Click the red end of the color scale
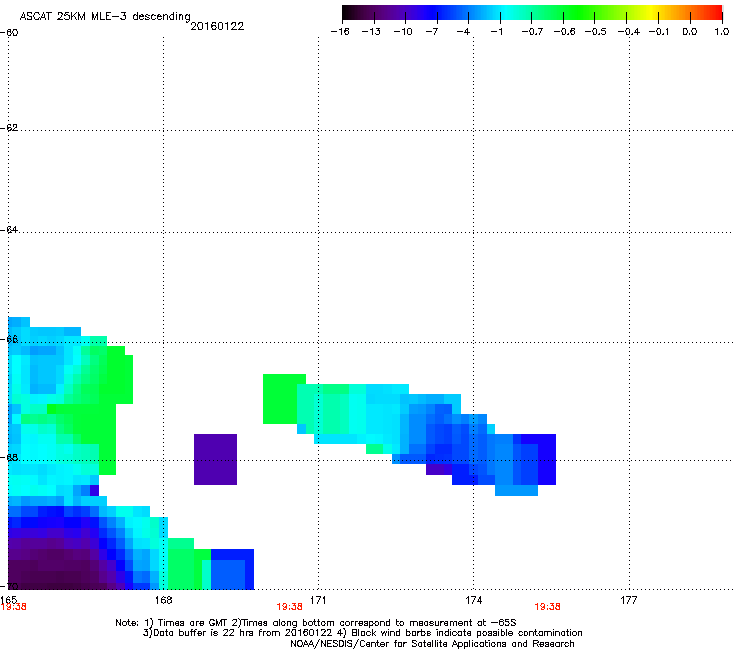The width and height of the screenshot is (740, 650). click(715, 13)
